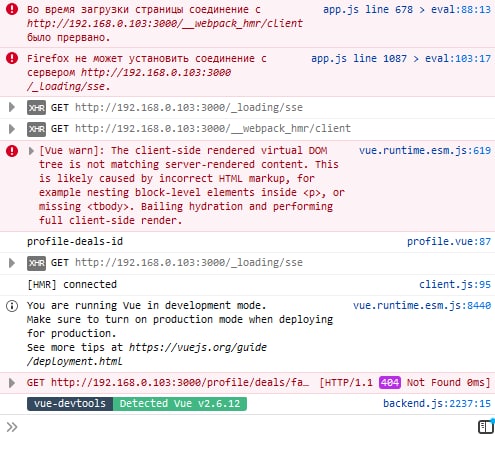Expand the second GET _loading/sse request
The height and width of the screenshot is (466, 495).
pos(12,263)
